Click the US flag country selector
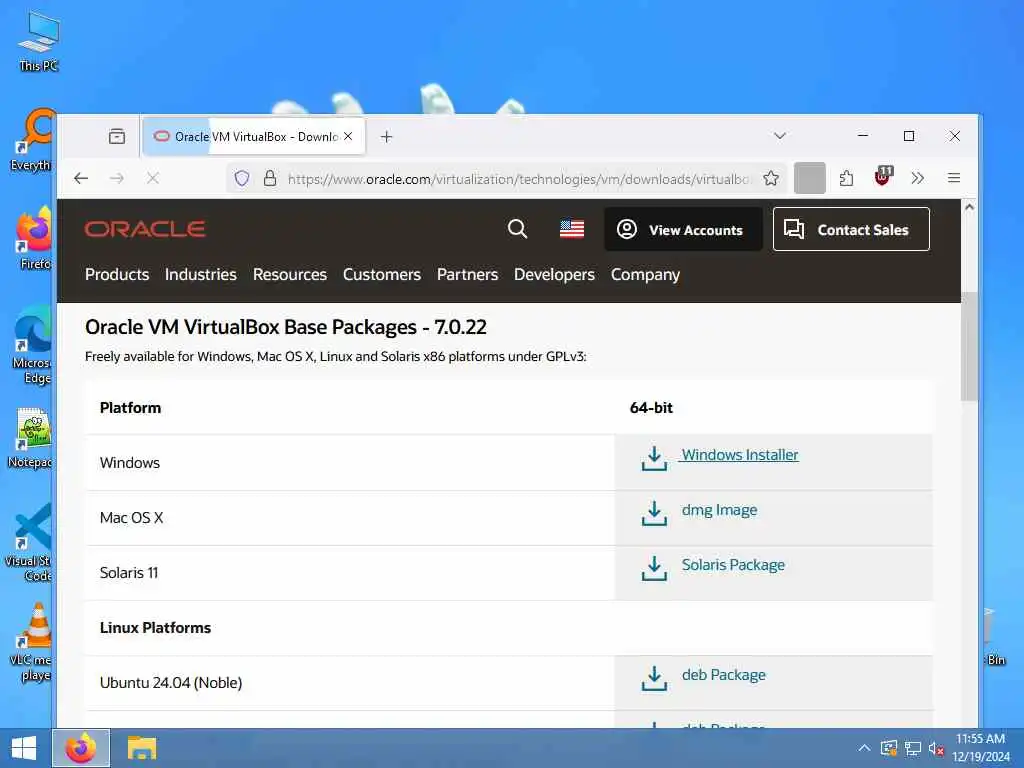This screenshot has width=1024, height=768. [571, 229]
